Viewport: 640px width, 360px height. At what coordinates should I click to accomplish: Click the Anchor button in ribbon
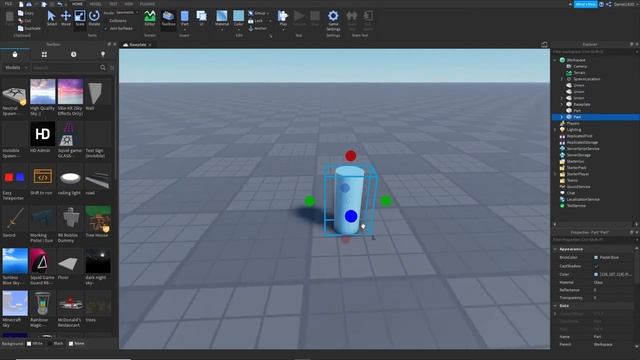click(258, 29)
